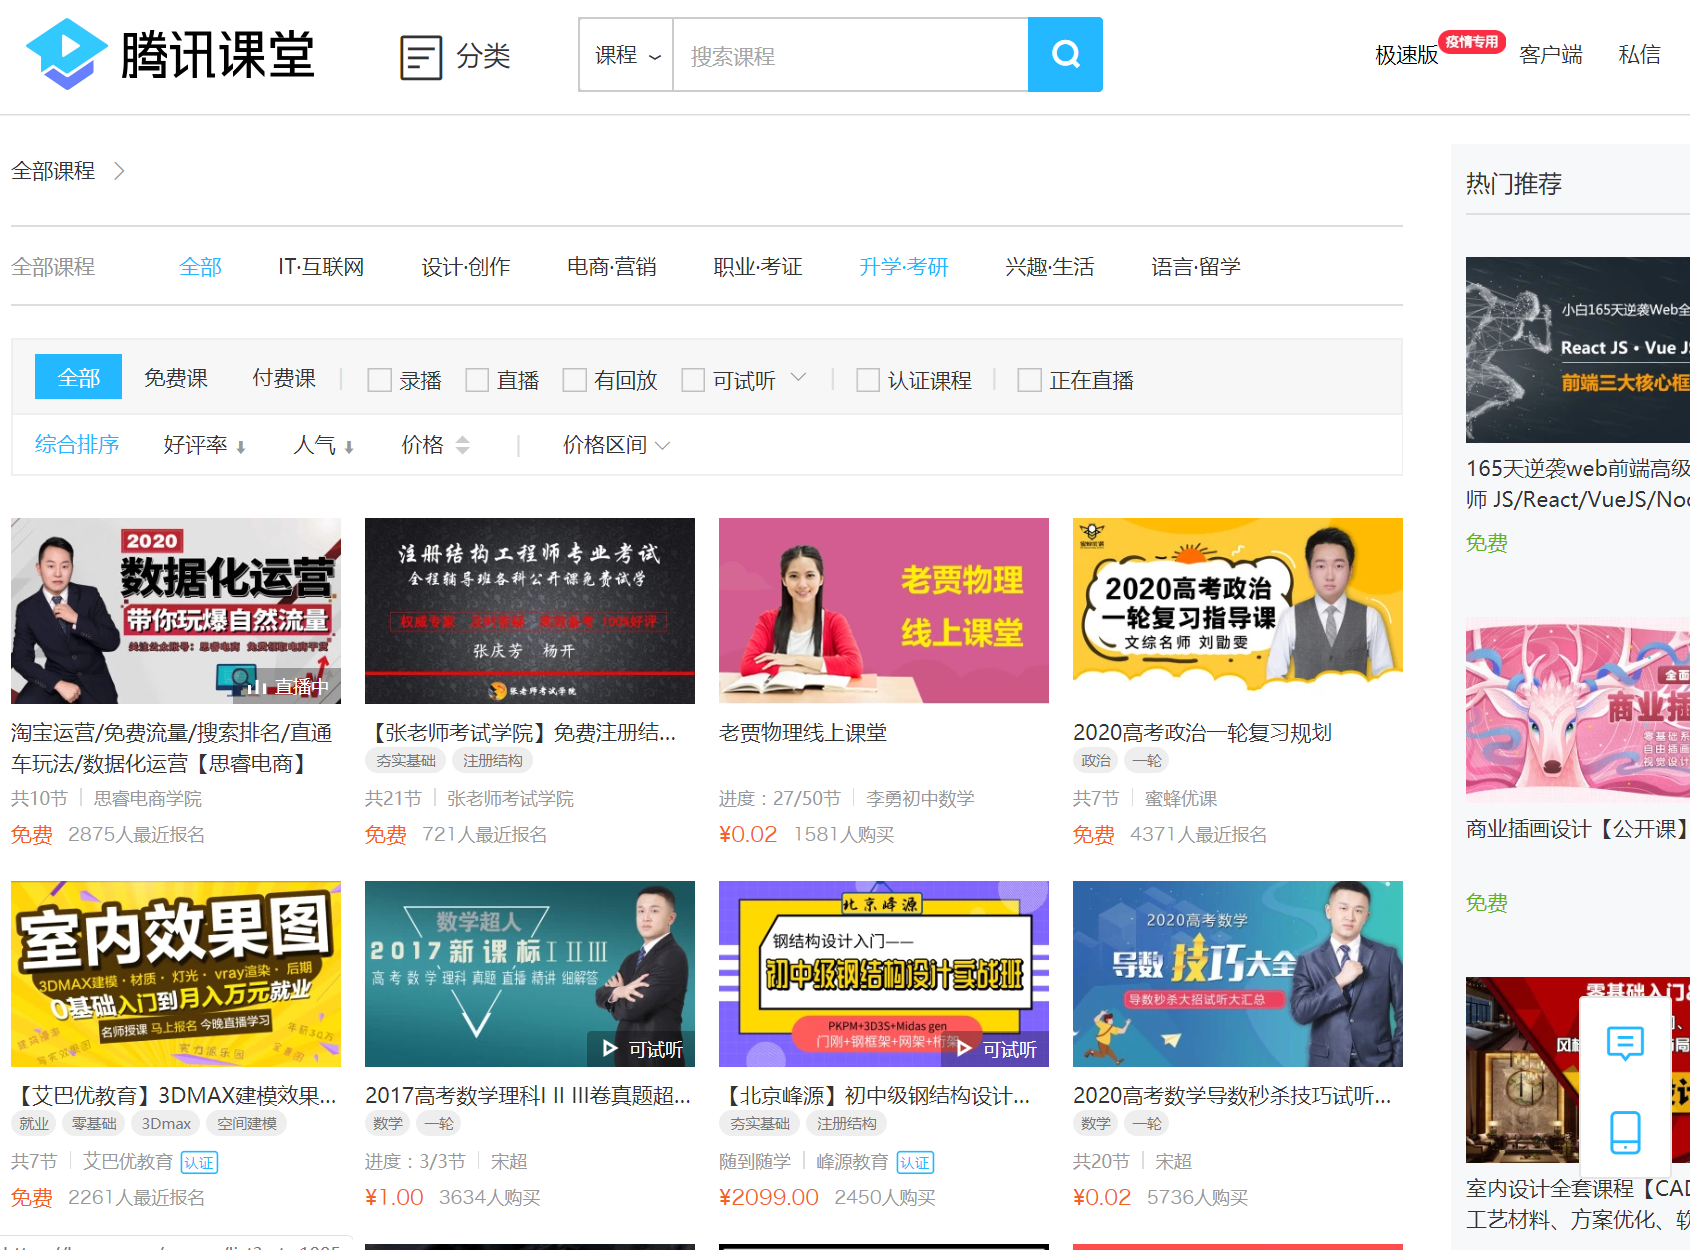Click the 零基础 tag
Screen dimensions: 1690x1250
click(94, 1124)
